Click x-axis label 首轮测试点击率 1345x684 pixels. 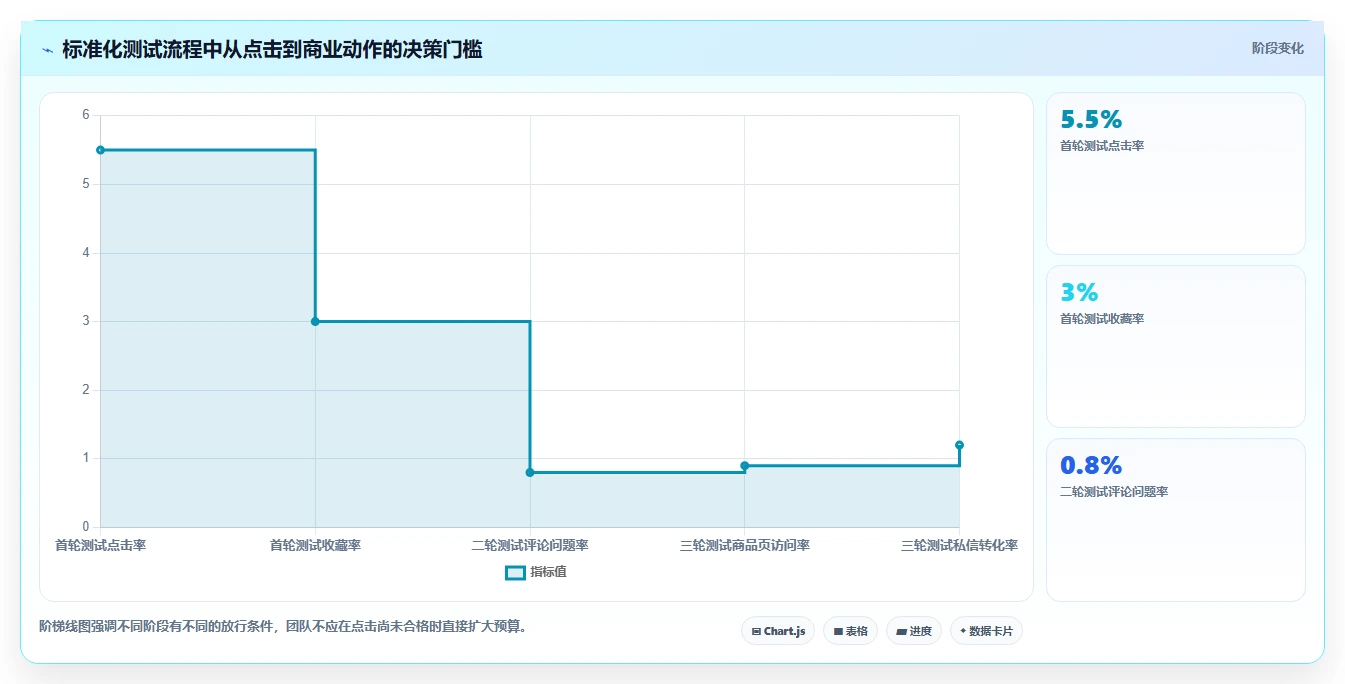100,545
